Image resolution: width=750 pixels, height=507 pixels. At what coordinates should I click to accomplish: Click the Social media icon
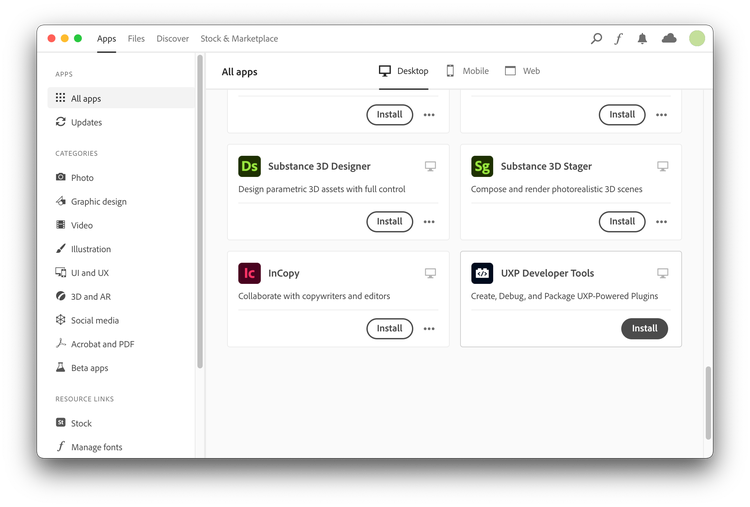click(60, 320)
